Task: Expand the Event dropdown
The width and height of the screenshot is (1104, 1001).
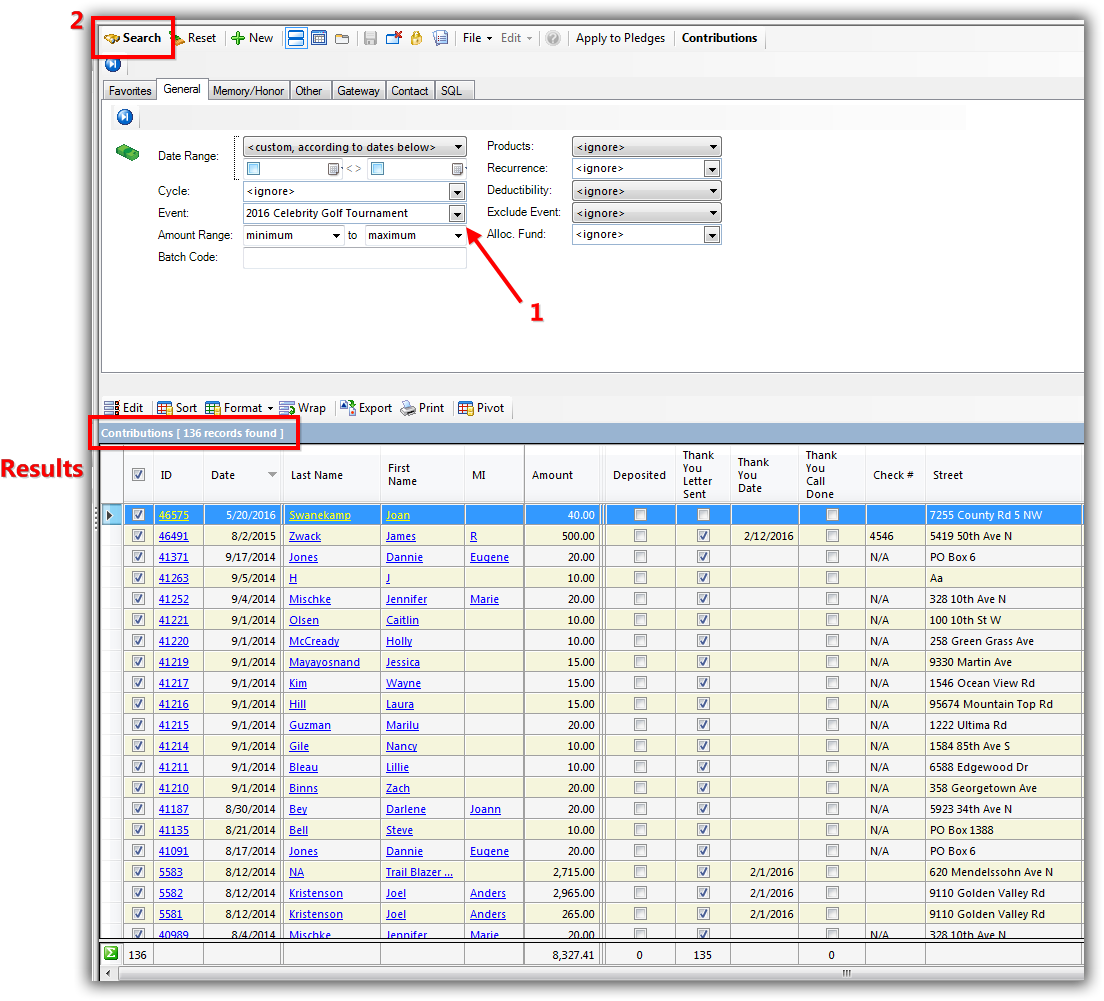Action: [x=457, y=213]
